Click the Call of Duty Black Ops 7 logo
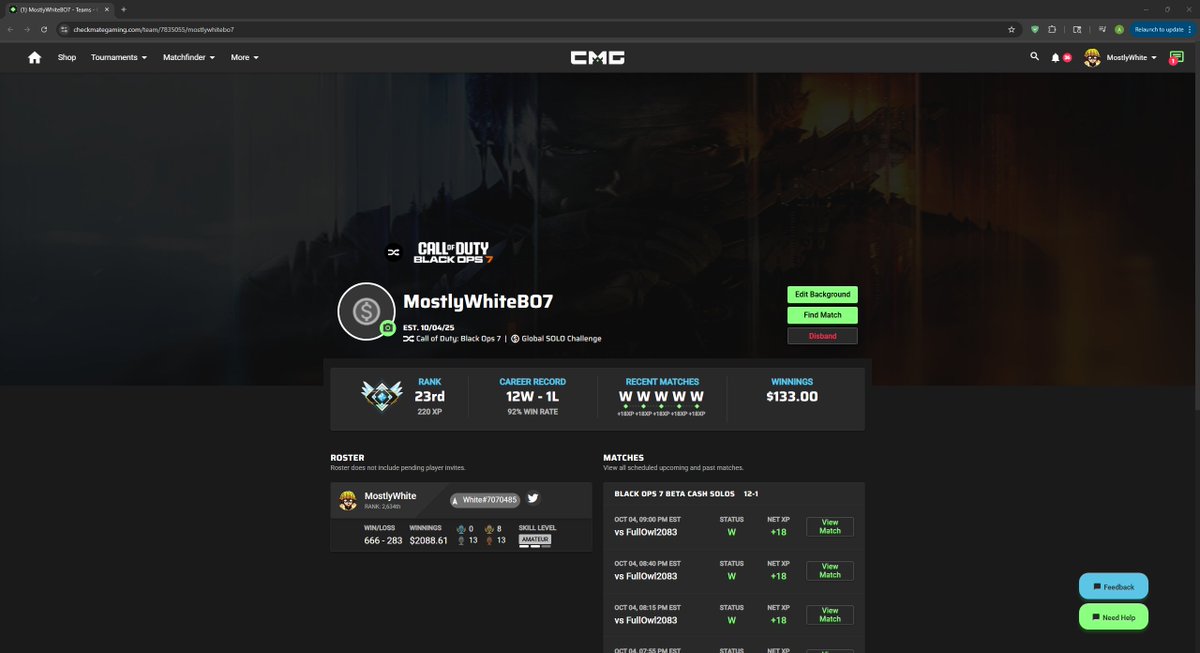 (453, 252)
